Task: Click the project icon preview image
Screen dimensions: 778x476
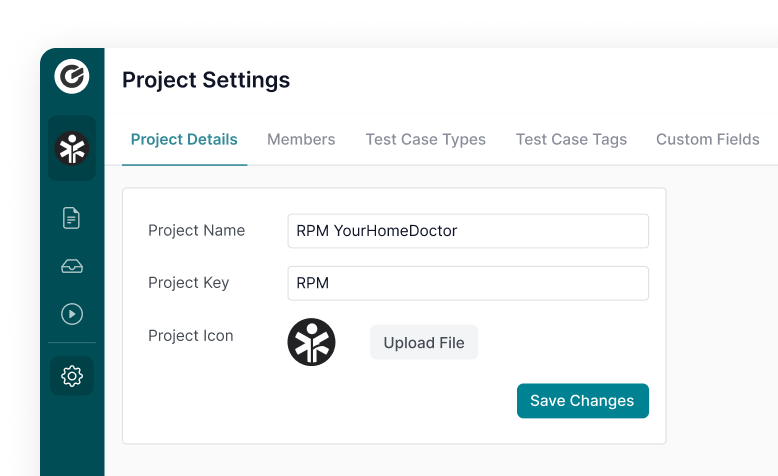Action: 312,342
